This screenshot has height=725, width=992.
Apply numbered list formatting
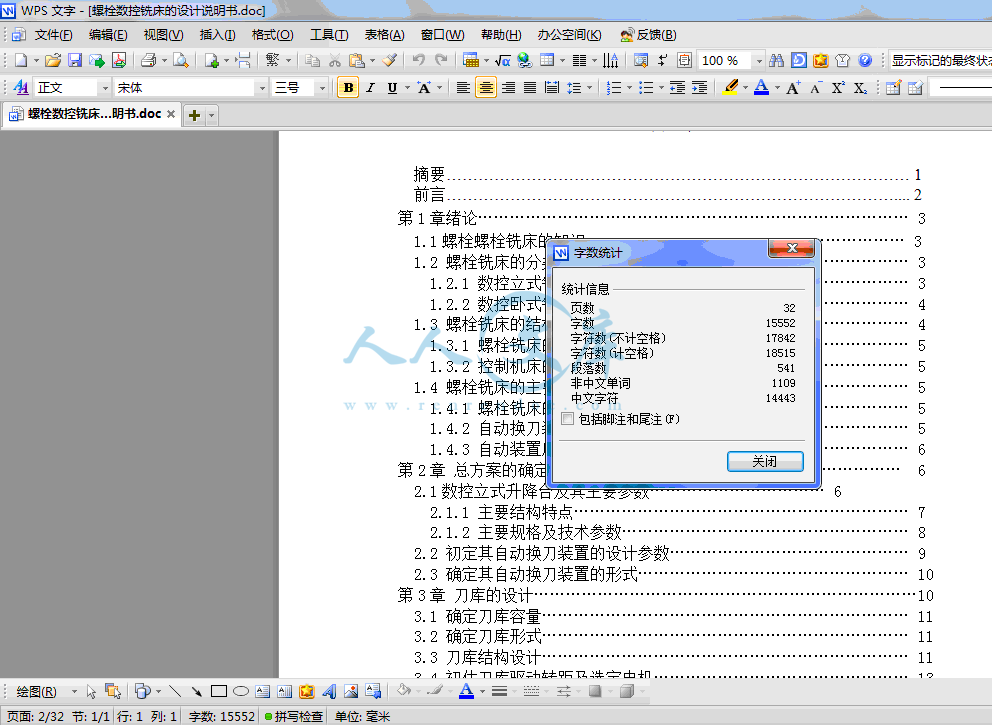(614, 87)
